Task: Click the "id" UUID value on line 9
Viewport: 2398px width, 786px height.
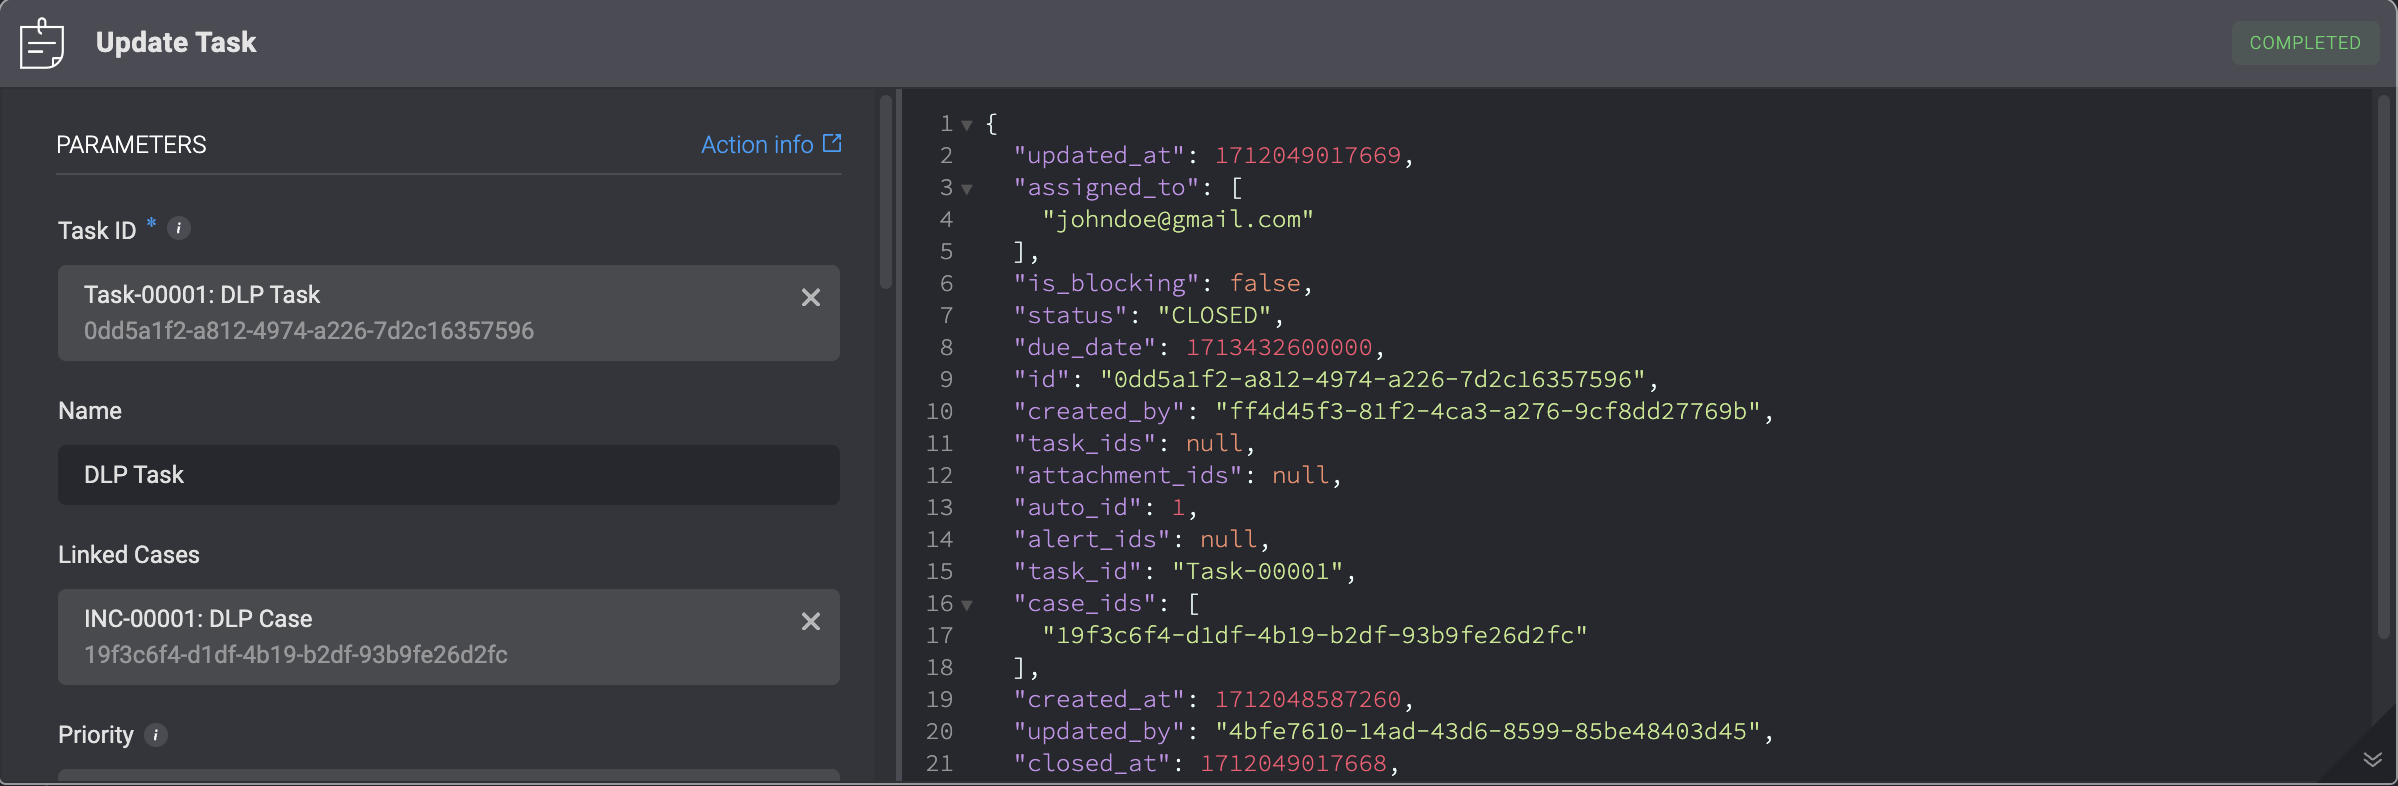Action: click(1373, 379)
